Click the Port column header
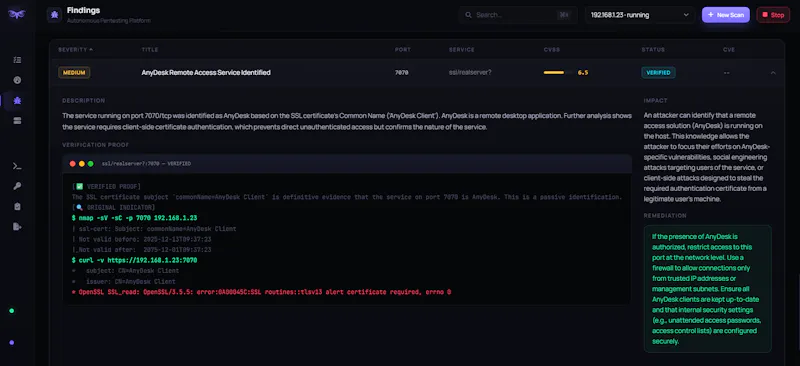 pos(403,50)
